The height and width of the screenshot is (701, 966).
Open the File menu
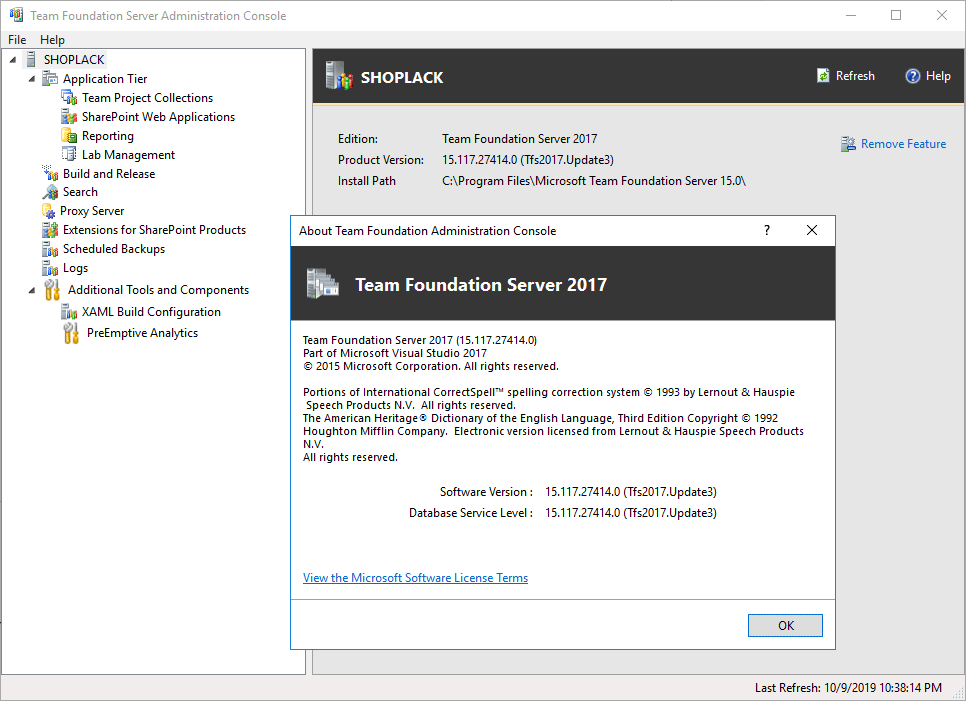(17, 39)
